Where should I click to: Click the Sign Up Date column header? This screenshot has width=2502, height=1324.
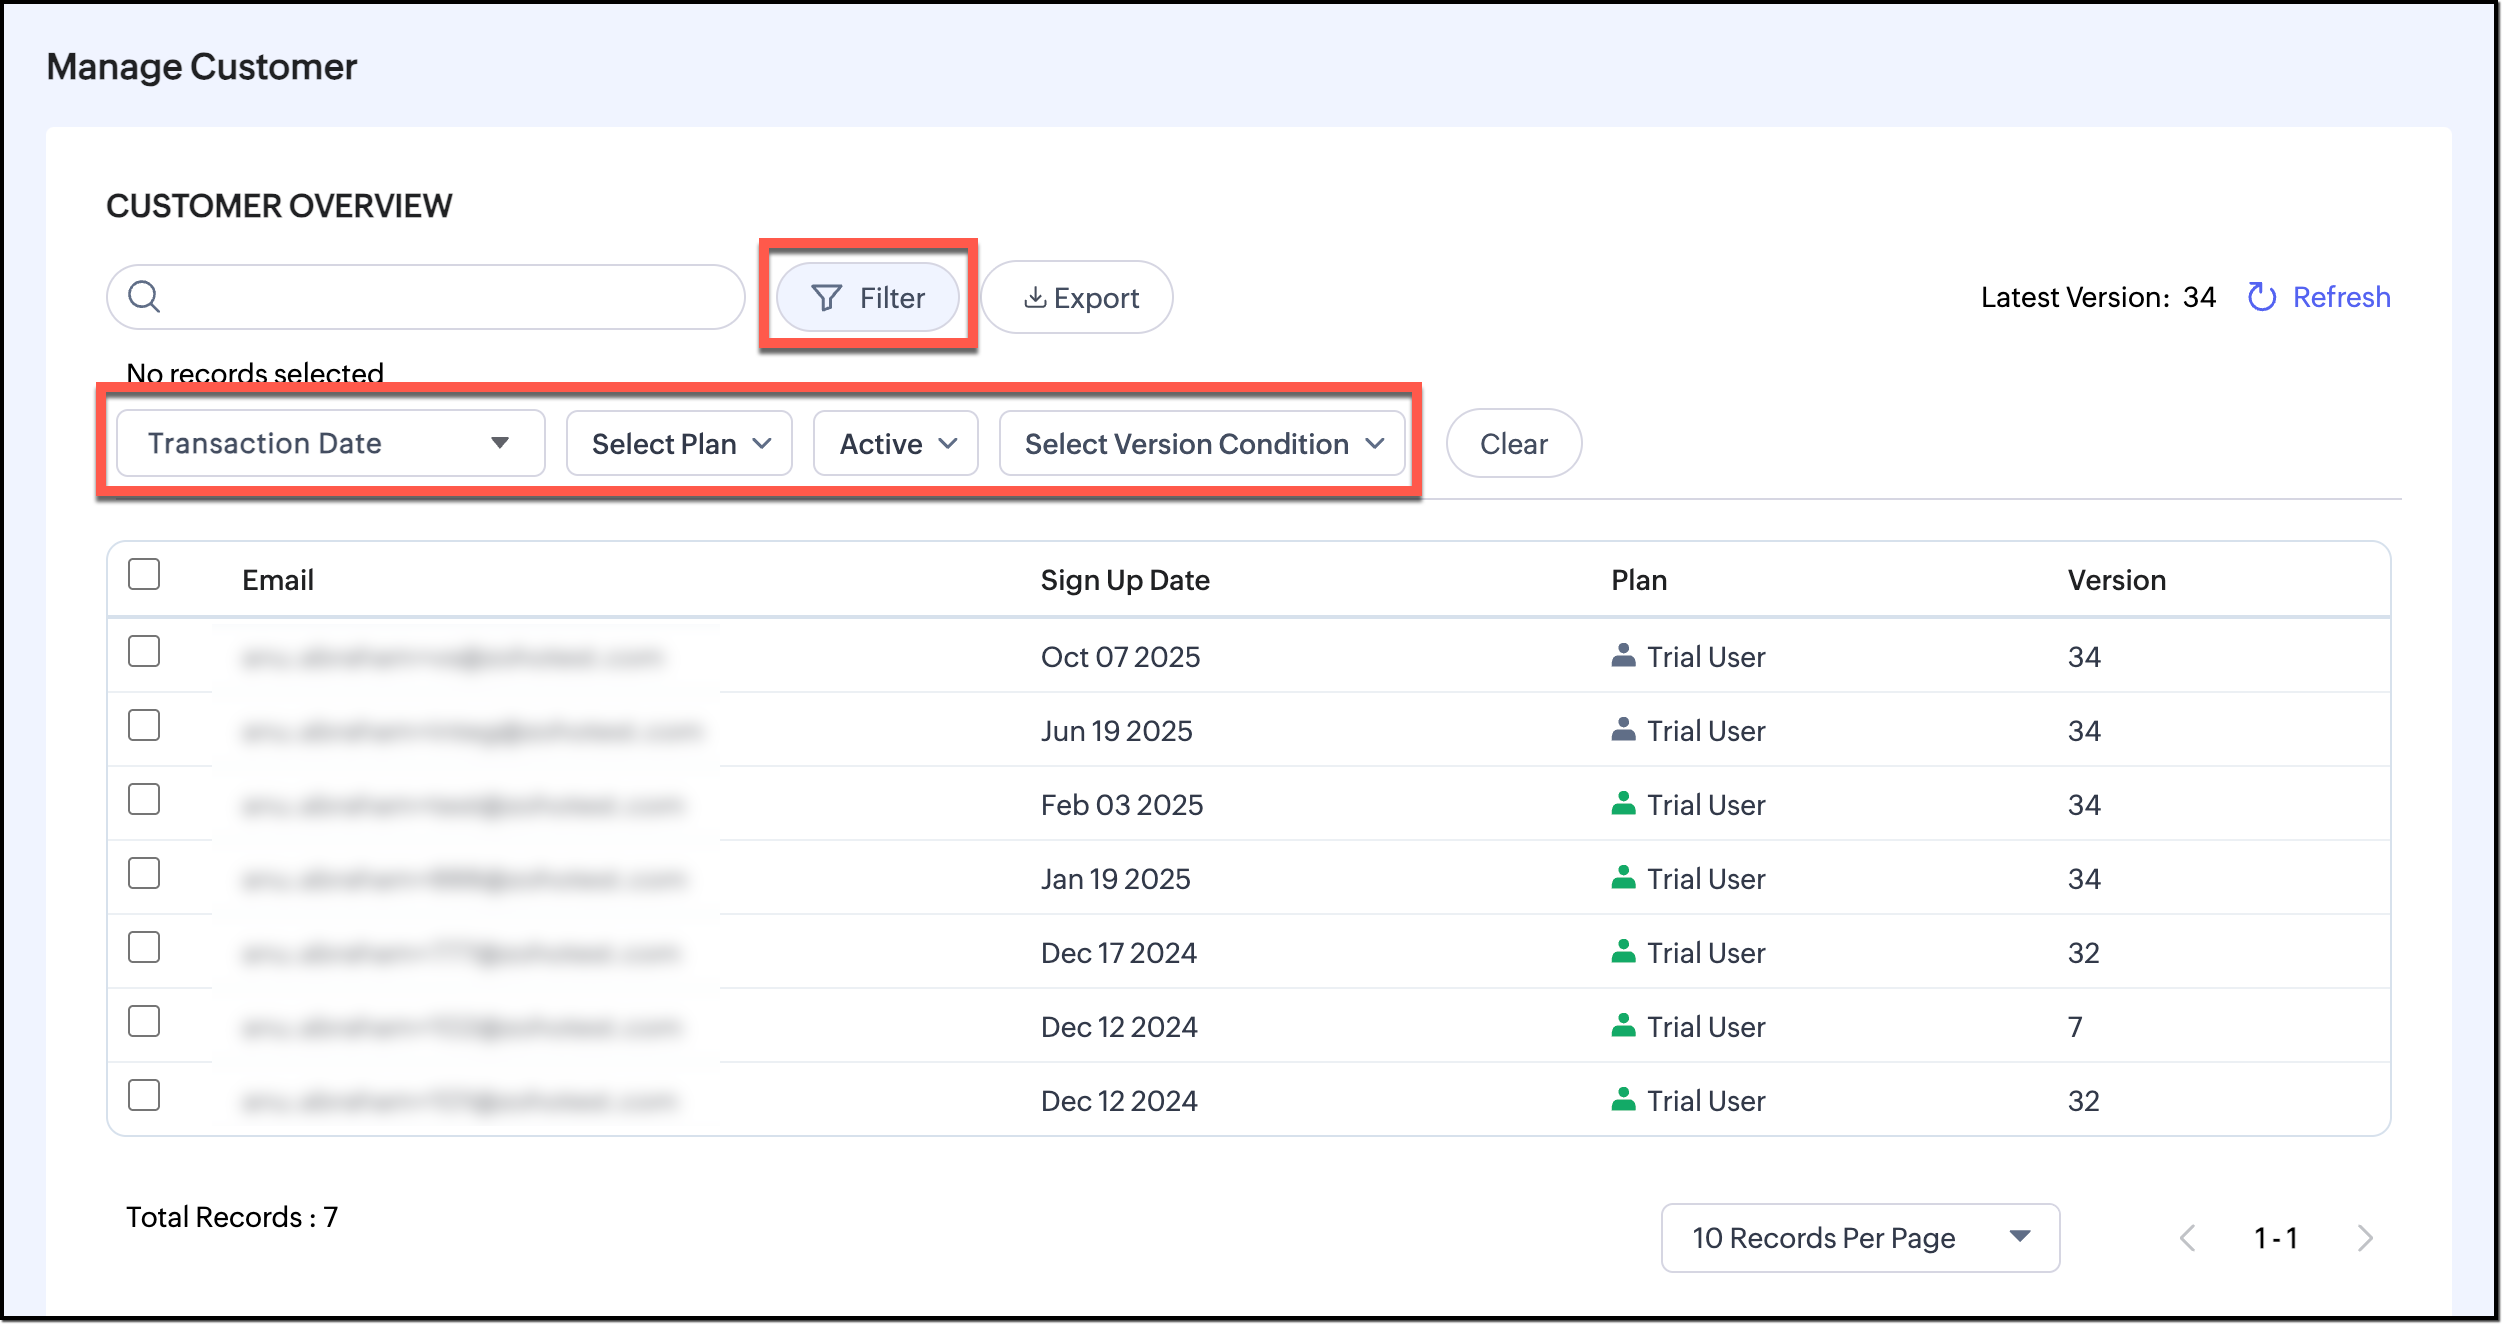[x=1124, y=580]
